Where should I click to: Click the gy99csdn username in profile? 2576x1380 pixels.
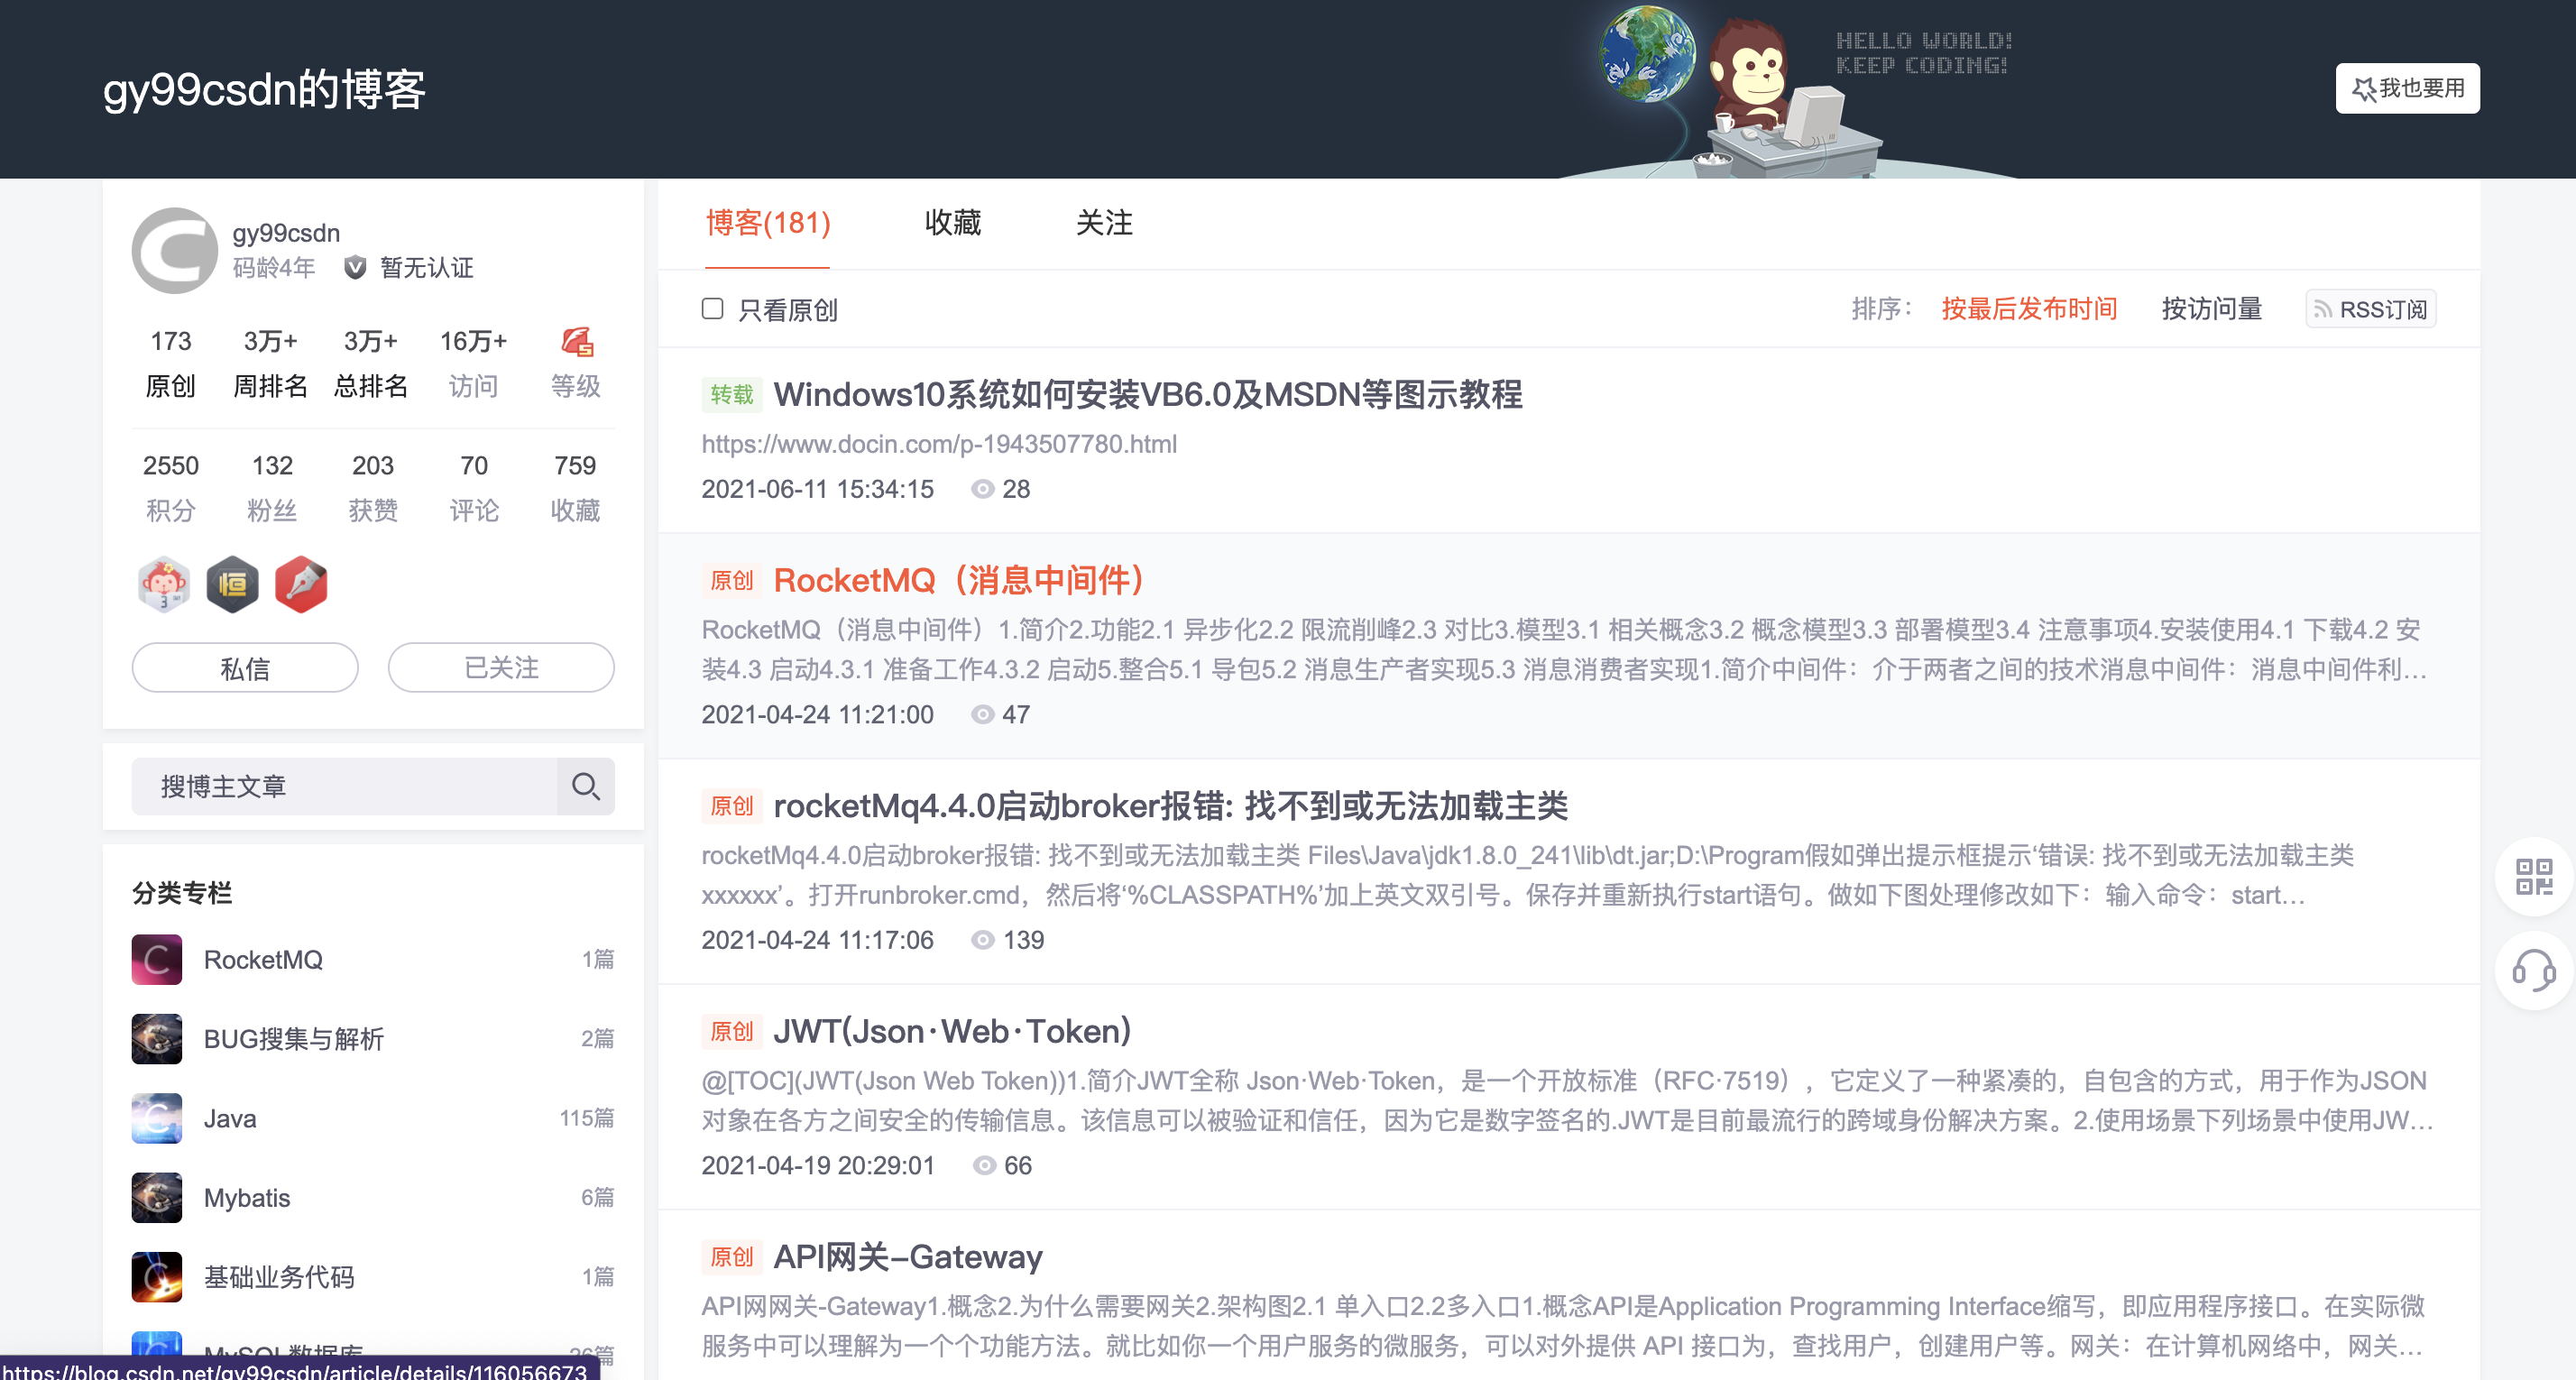pos(286,233)
